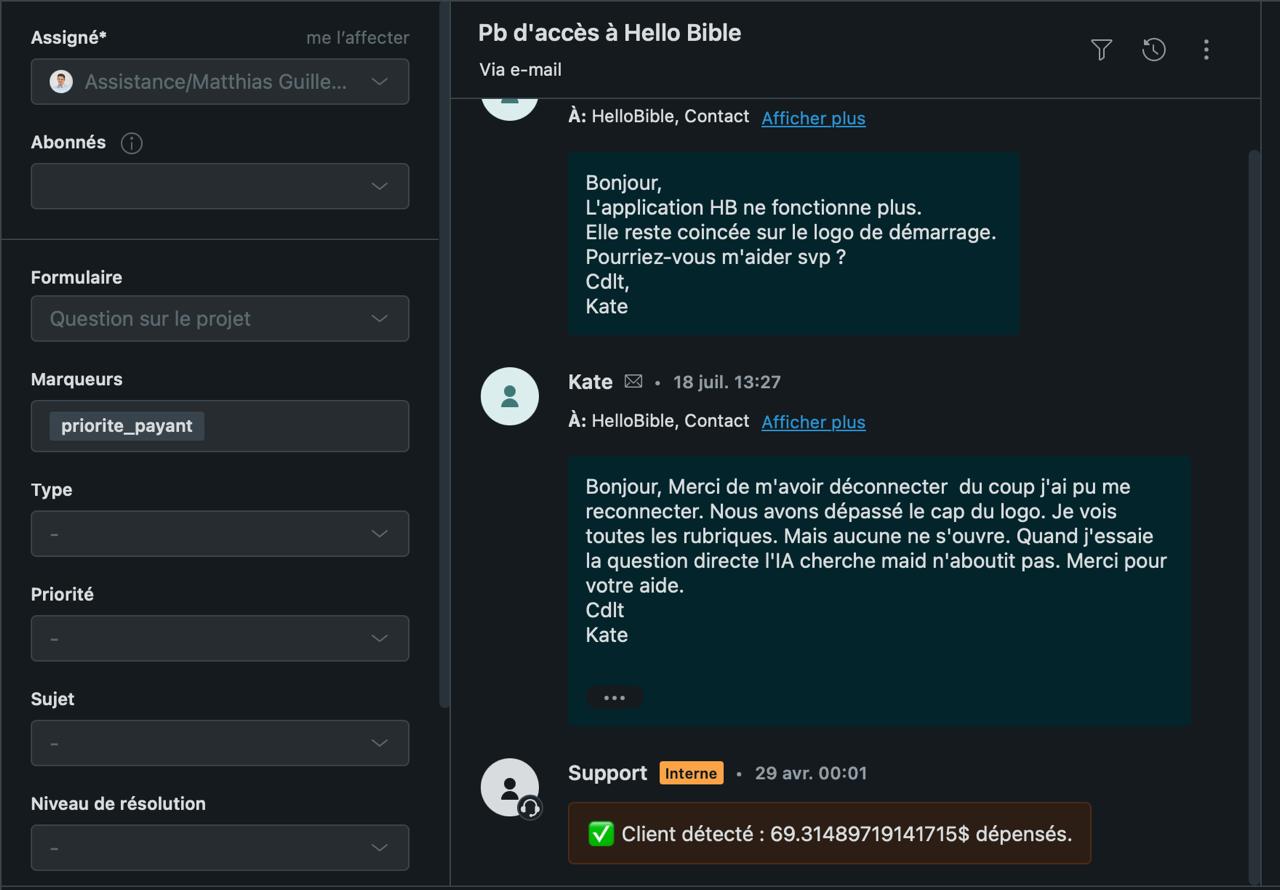This screenshot has width=1280, height=890.
Task: Click the conversation vertical scrollbar
Action: pos(1254,515)
